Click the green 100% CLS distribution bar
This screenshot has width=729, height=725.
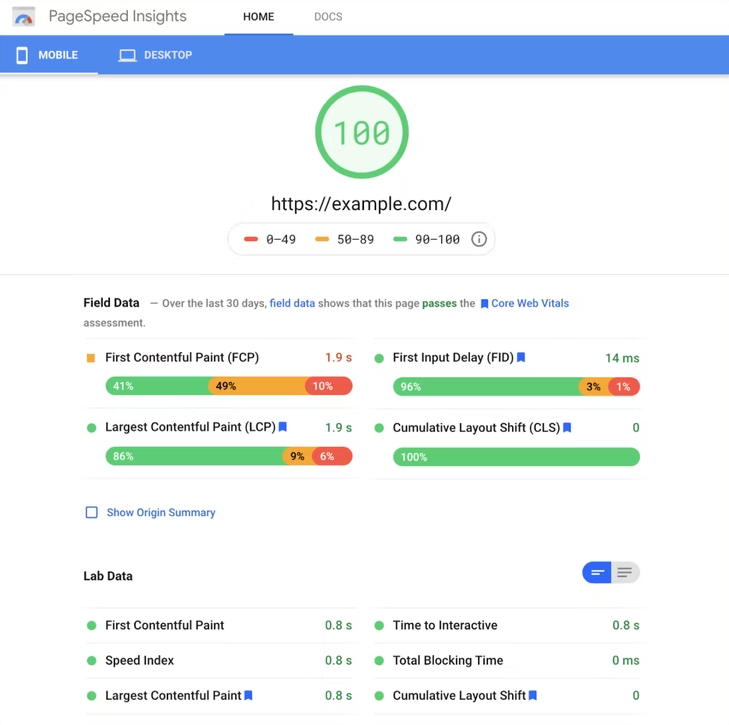click(517, 457)
